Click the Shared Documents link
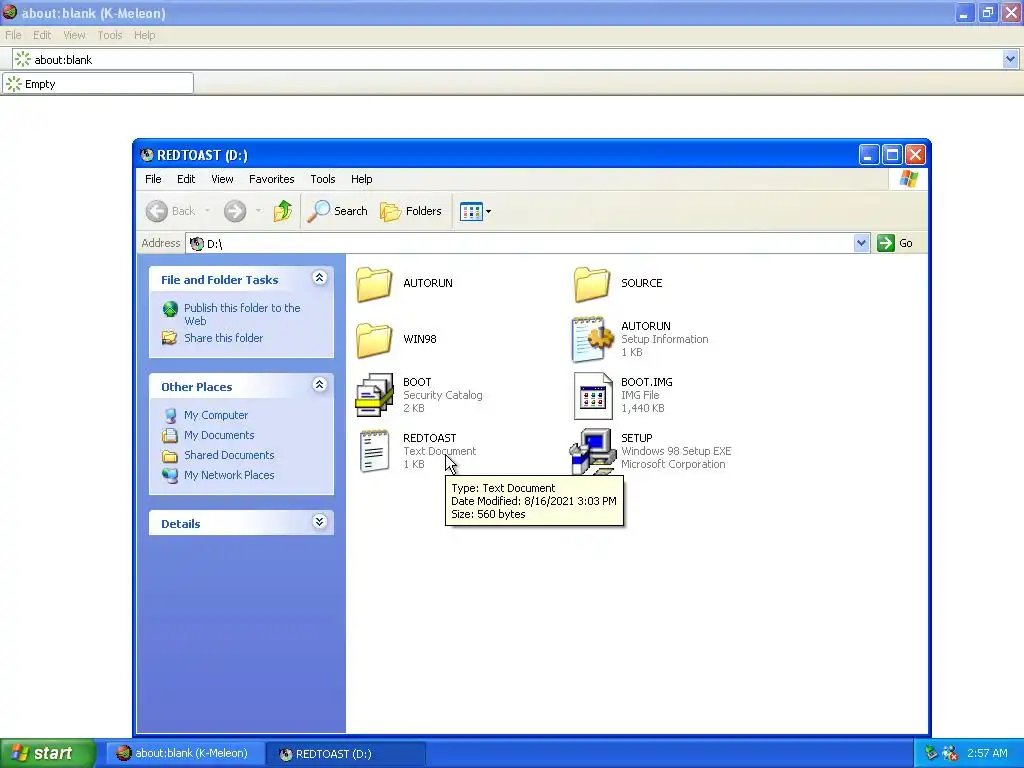1024x768 pixels. click(229, 455)
